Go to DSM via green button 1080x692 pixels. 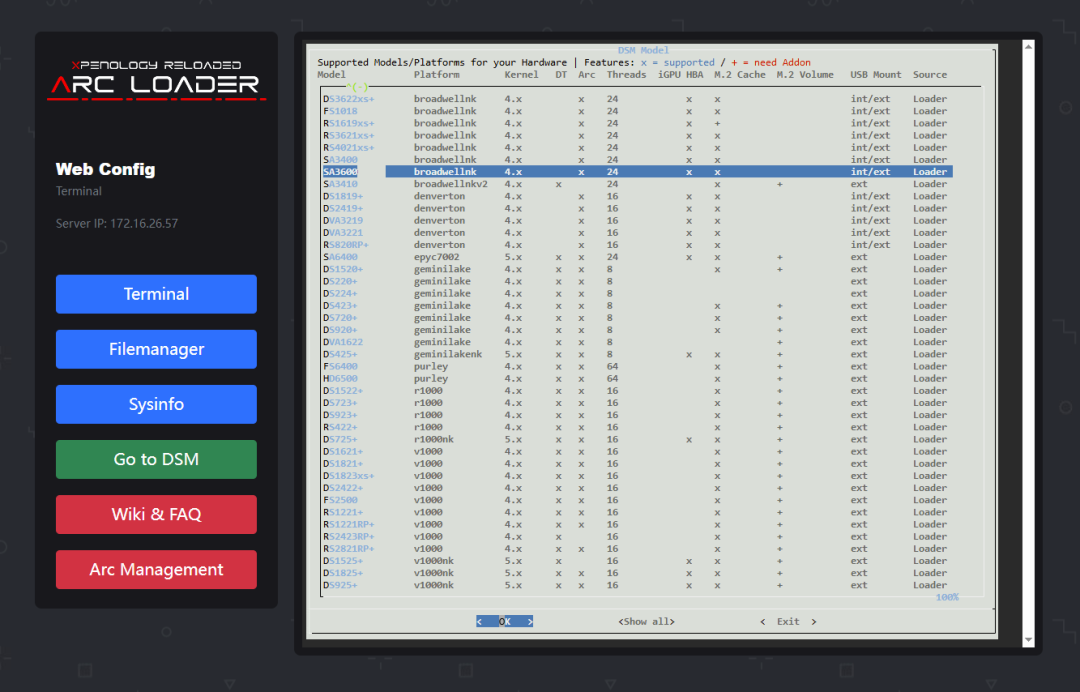156,459
